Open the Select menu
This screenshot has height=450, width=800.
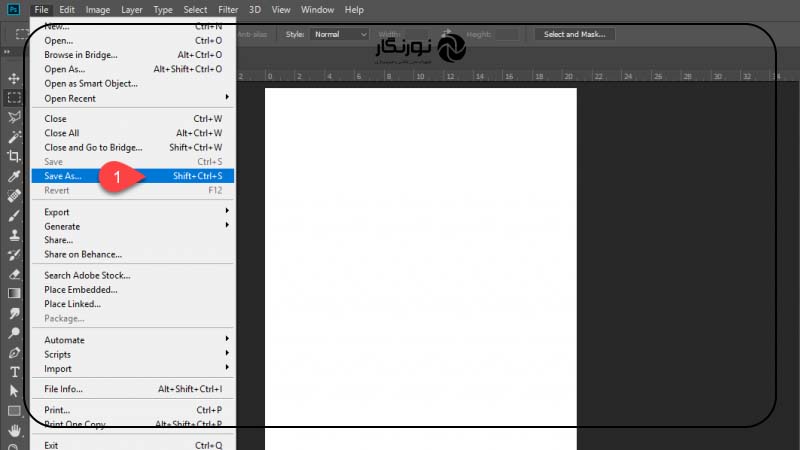[x=195, y=10]
